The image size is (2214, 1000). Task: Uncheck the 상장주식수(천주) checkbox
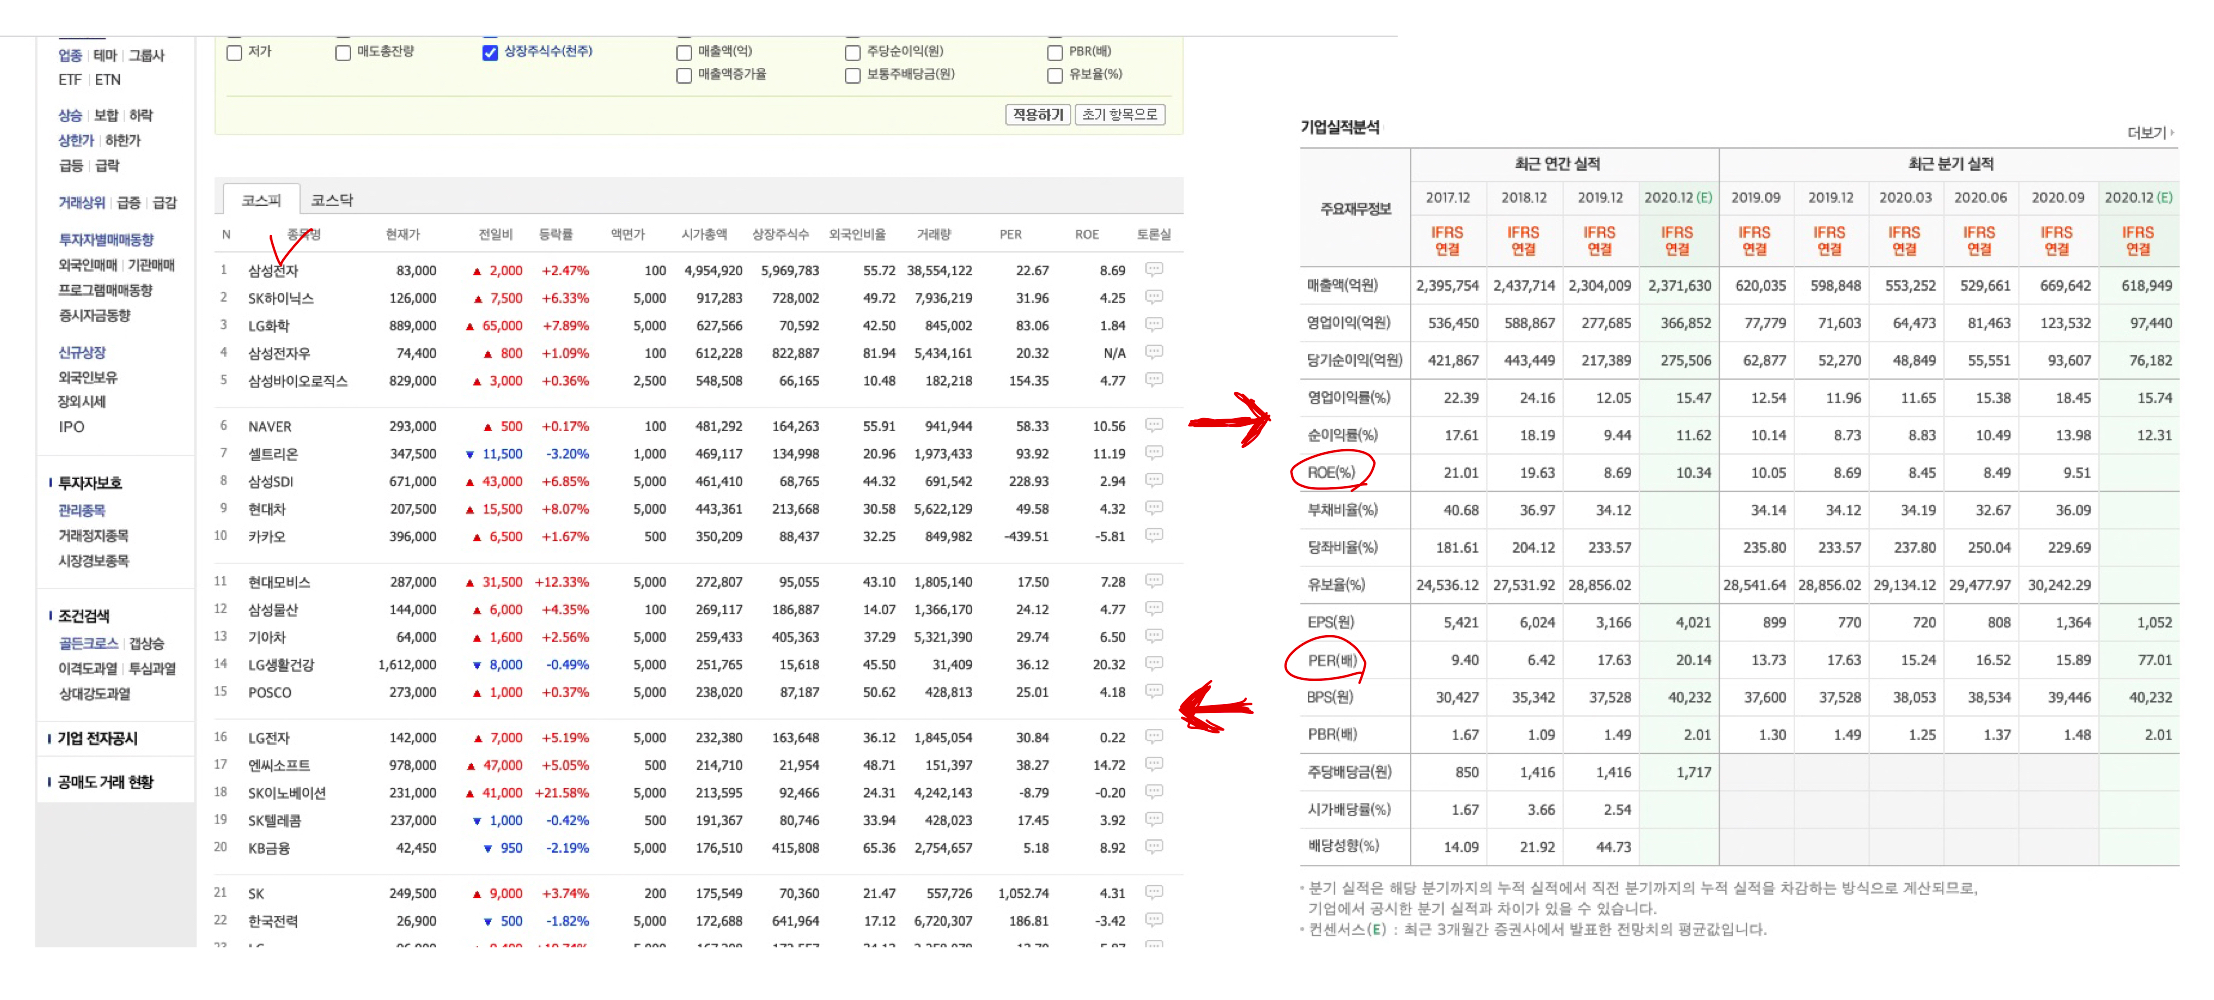point(490,53)
